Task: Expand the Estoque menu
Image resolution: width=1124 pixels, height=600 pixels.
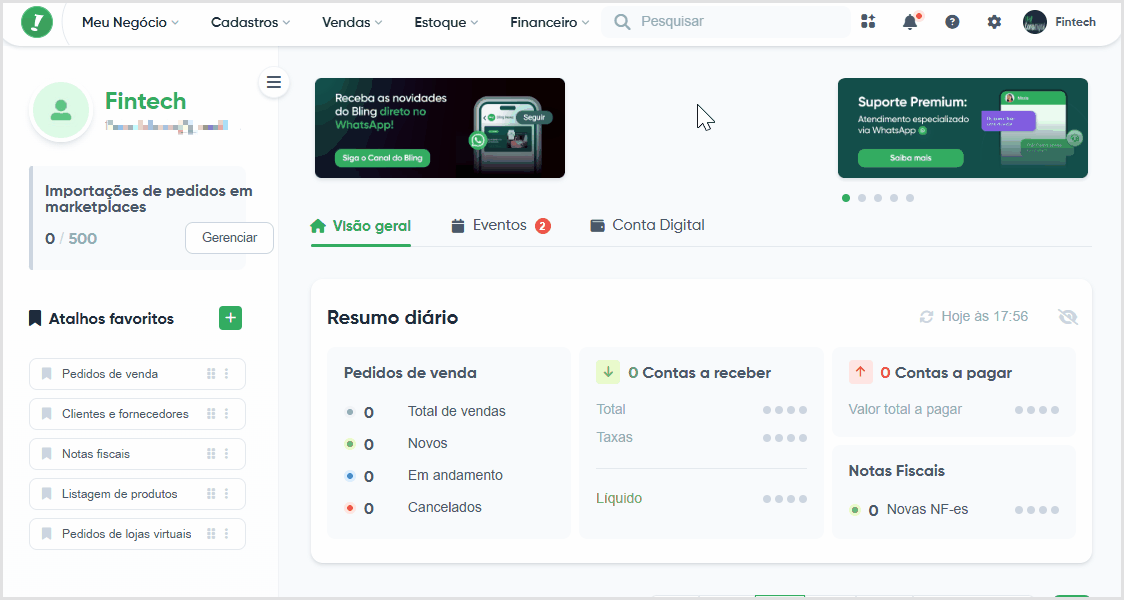Action: [446, 22]
